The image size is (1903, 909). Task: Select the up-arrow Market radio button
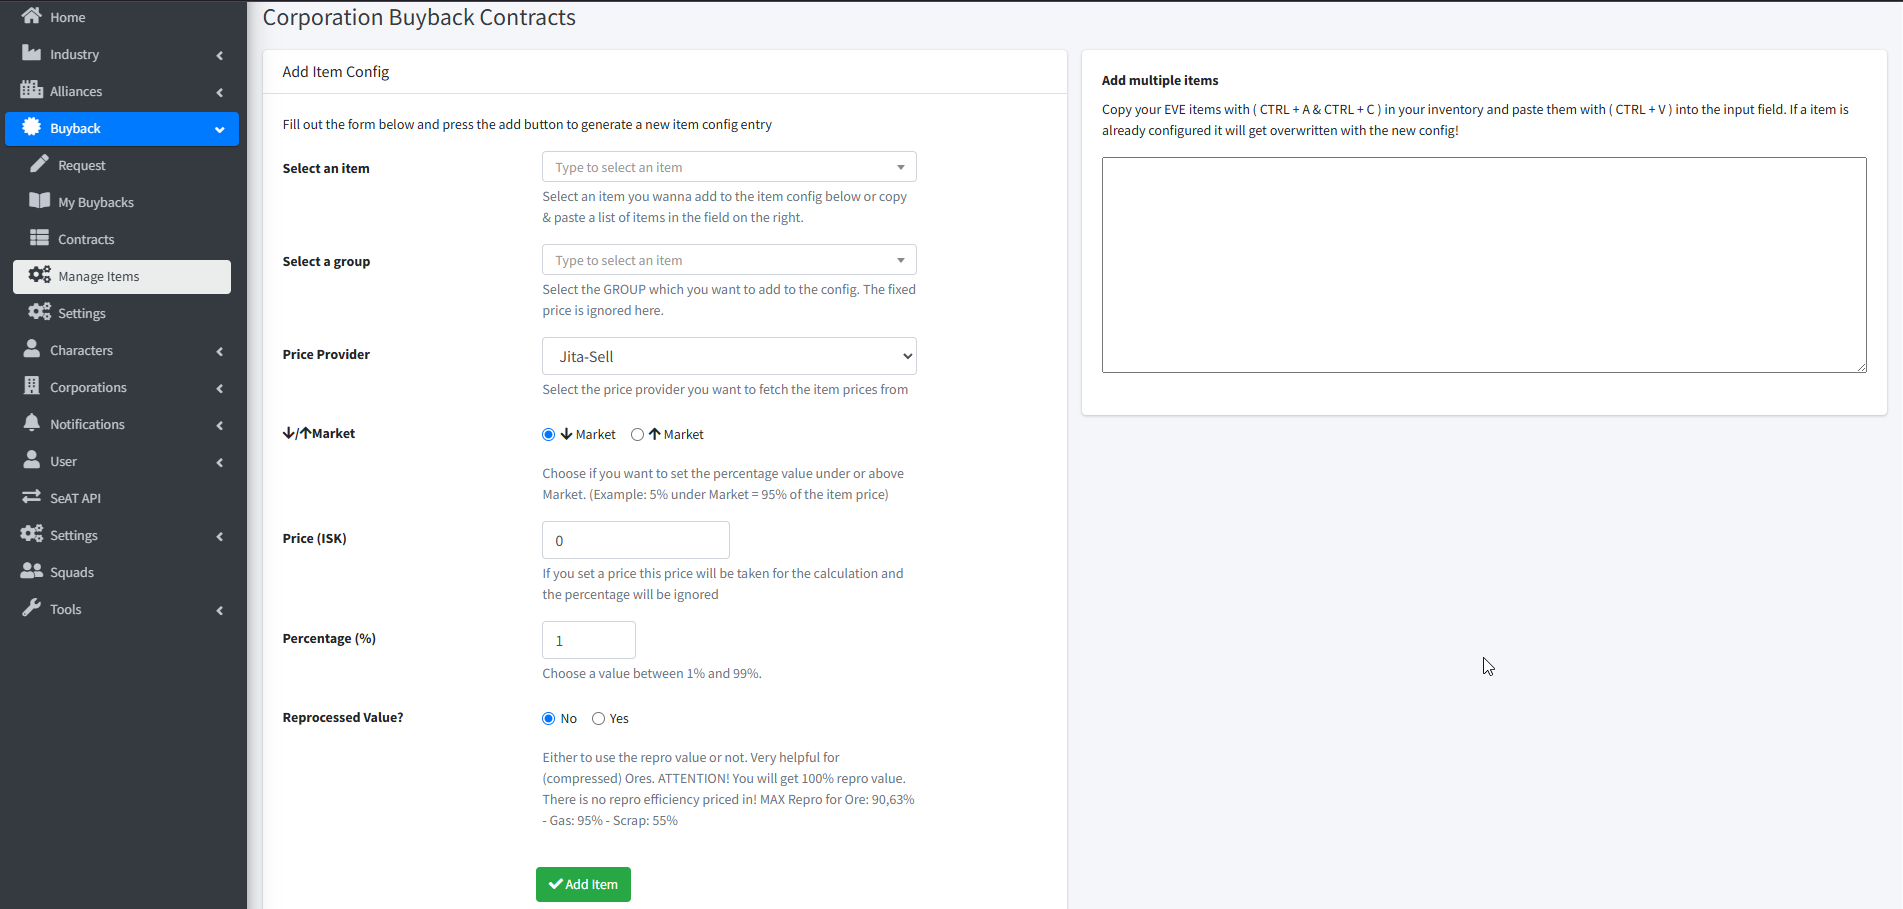click(637, 434)
